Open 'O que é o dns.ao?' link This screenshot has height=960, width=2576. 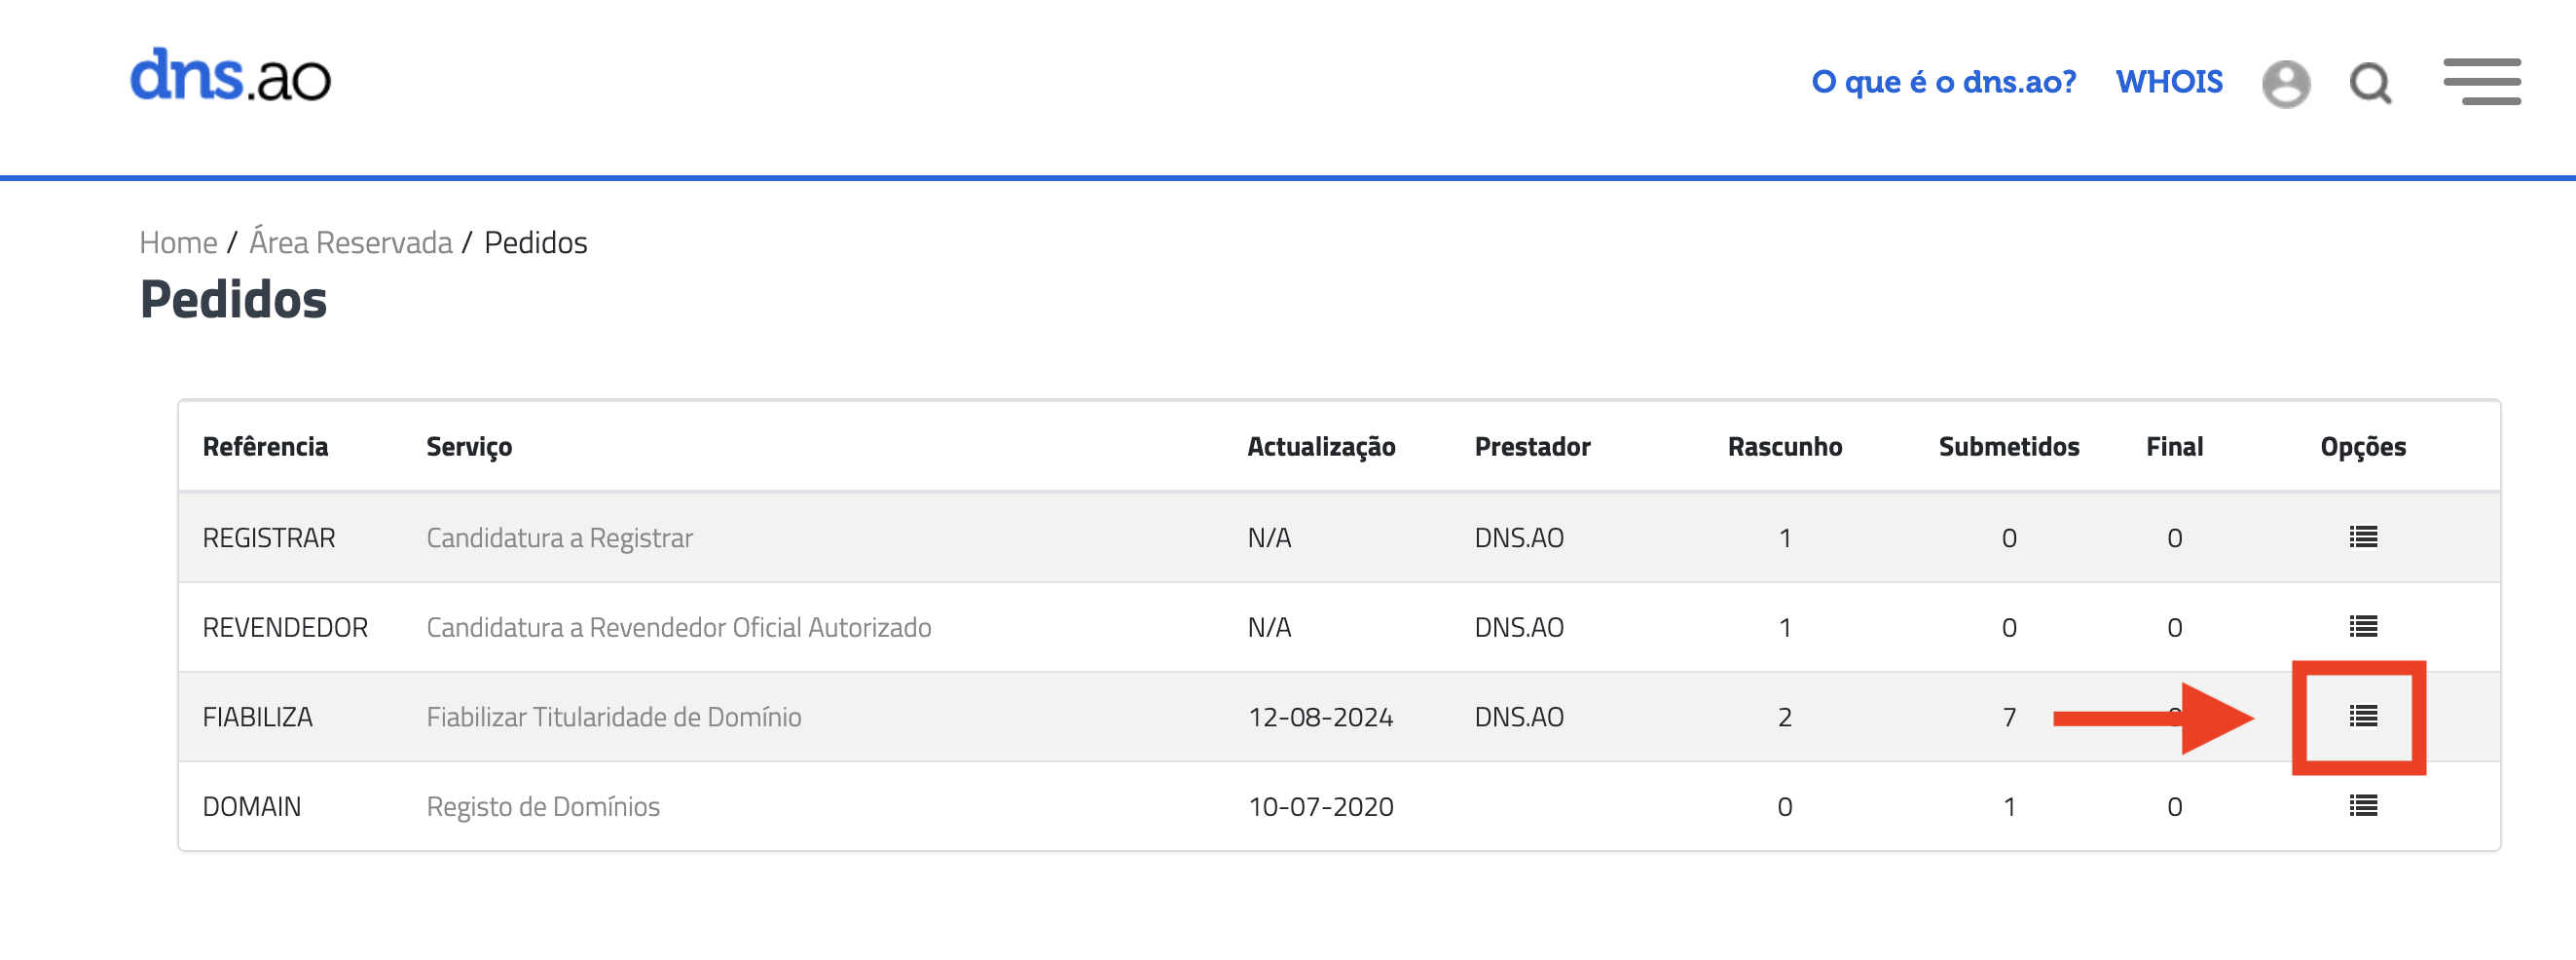coord(1943,82)
